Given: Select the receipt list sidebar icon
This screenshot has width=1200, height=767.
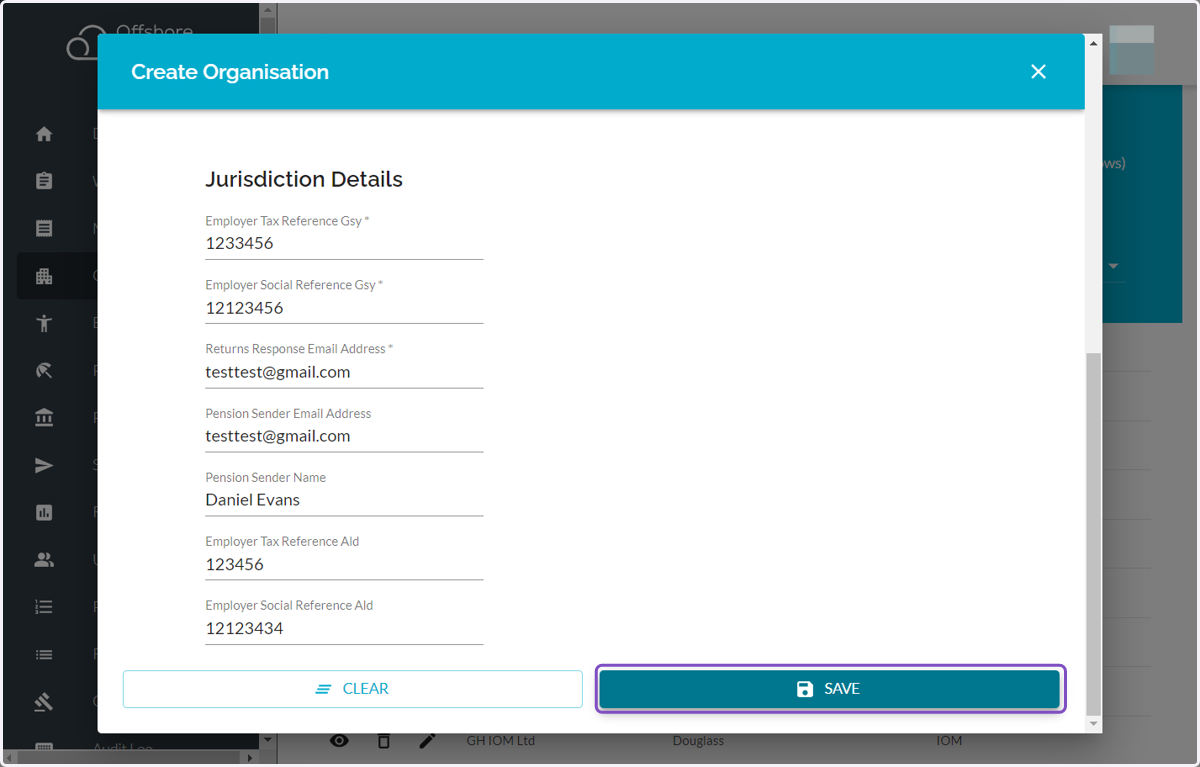Looking at the screenshot, I should (44, 228).
